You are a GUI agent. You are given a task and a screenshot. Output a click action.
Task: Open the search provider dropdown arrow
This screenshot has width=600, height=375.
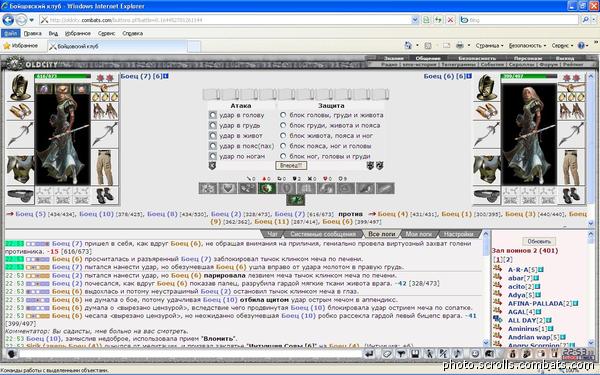tap(593, 20)
